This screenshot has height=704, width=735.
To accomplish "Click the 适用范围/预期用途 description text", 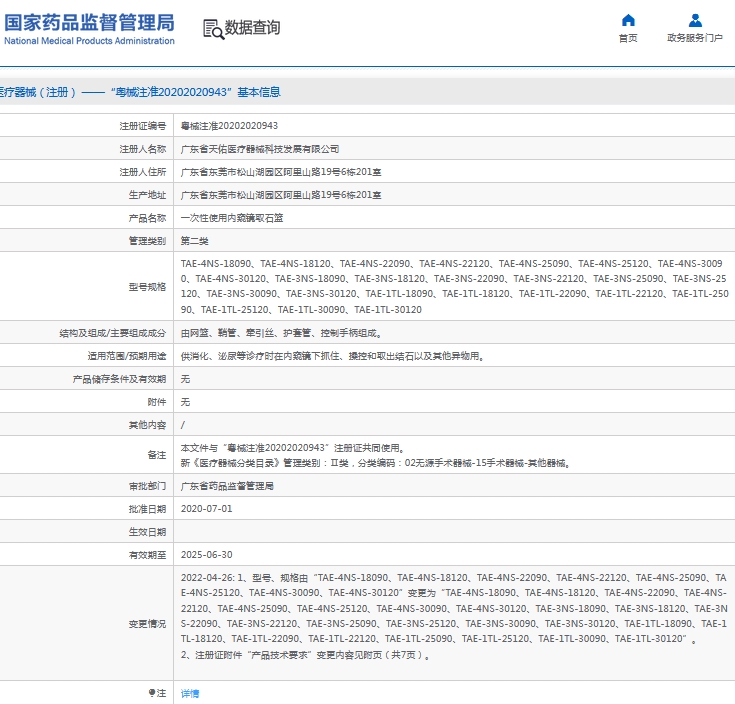I will (x=333, y=356).
